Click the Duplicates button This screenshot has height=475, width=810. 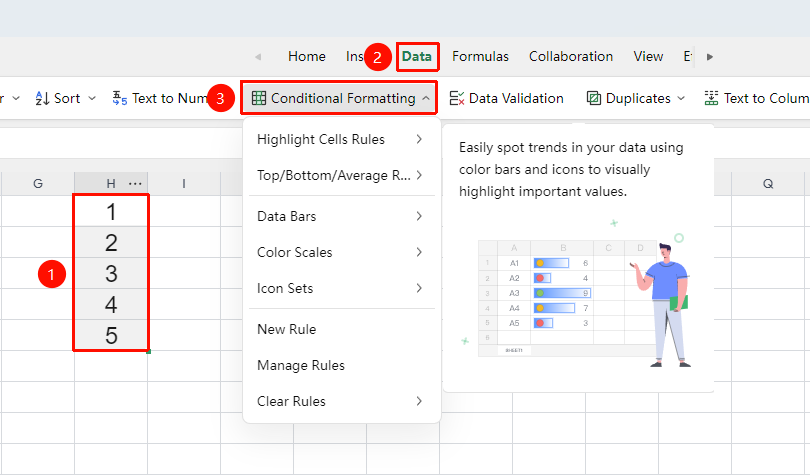636,98
